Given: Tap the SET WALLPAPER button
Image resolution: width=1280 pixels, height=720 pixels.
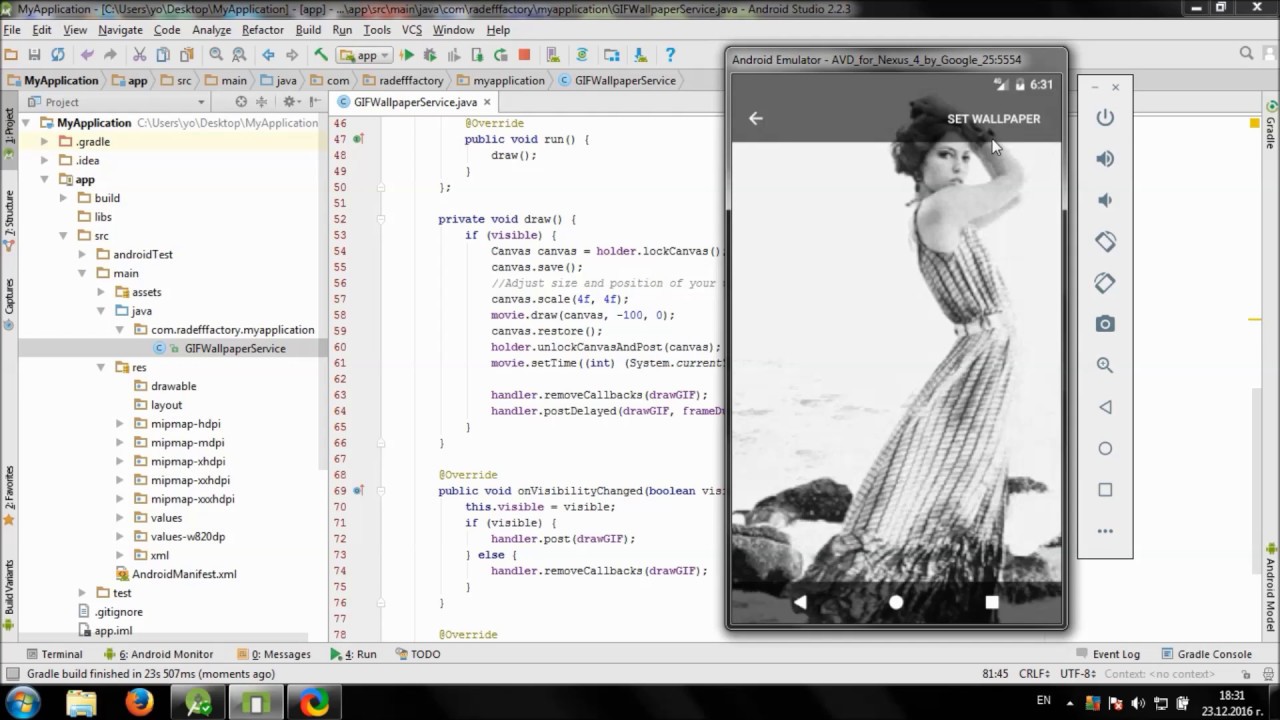Looking at the screenshot, I should (x=993, y=118).
